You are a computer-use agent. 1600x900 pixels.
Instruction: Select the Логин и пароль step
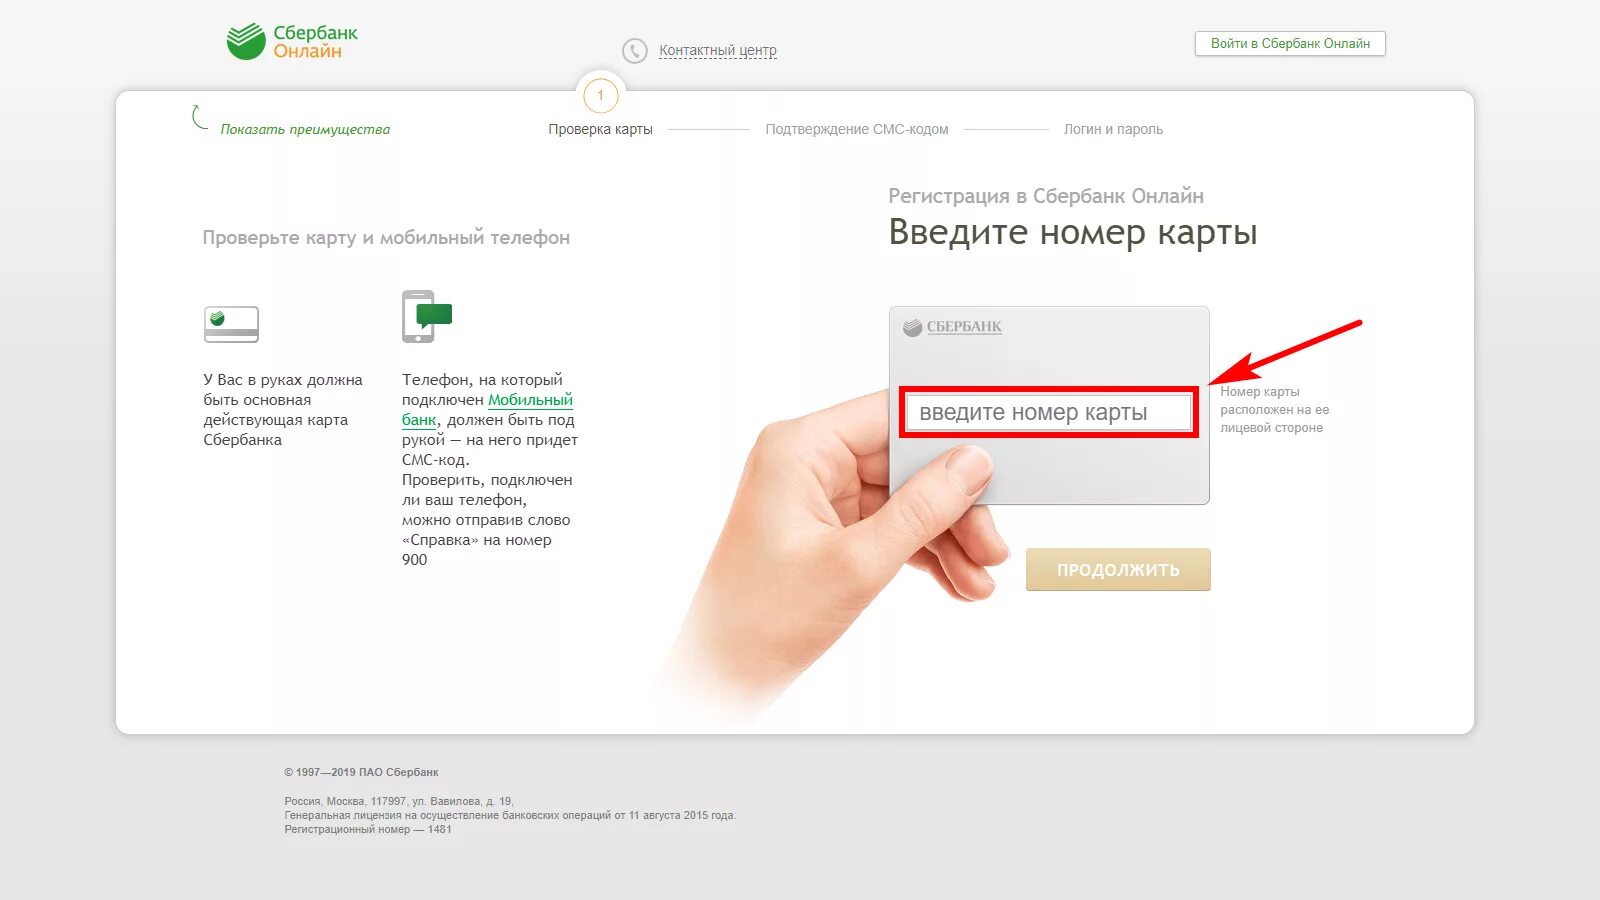coord(1113,129)
